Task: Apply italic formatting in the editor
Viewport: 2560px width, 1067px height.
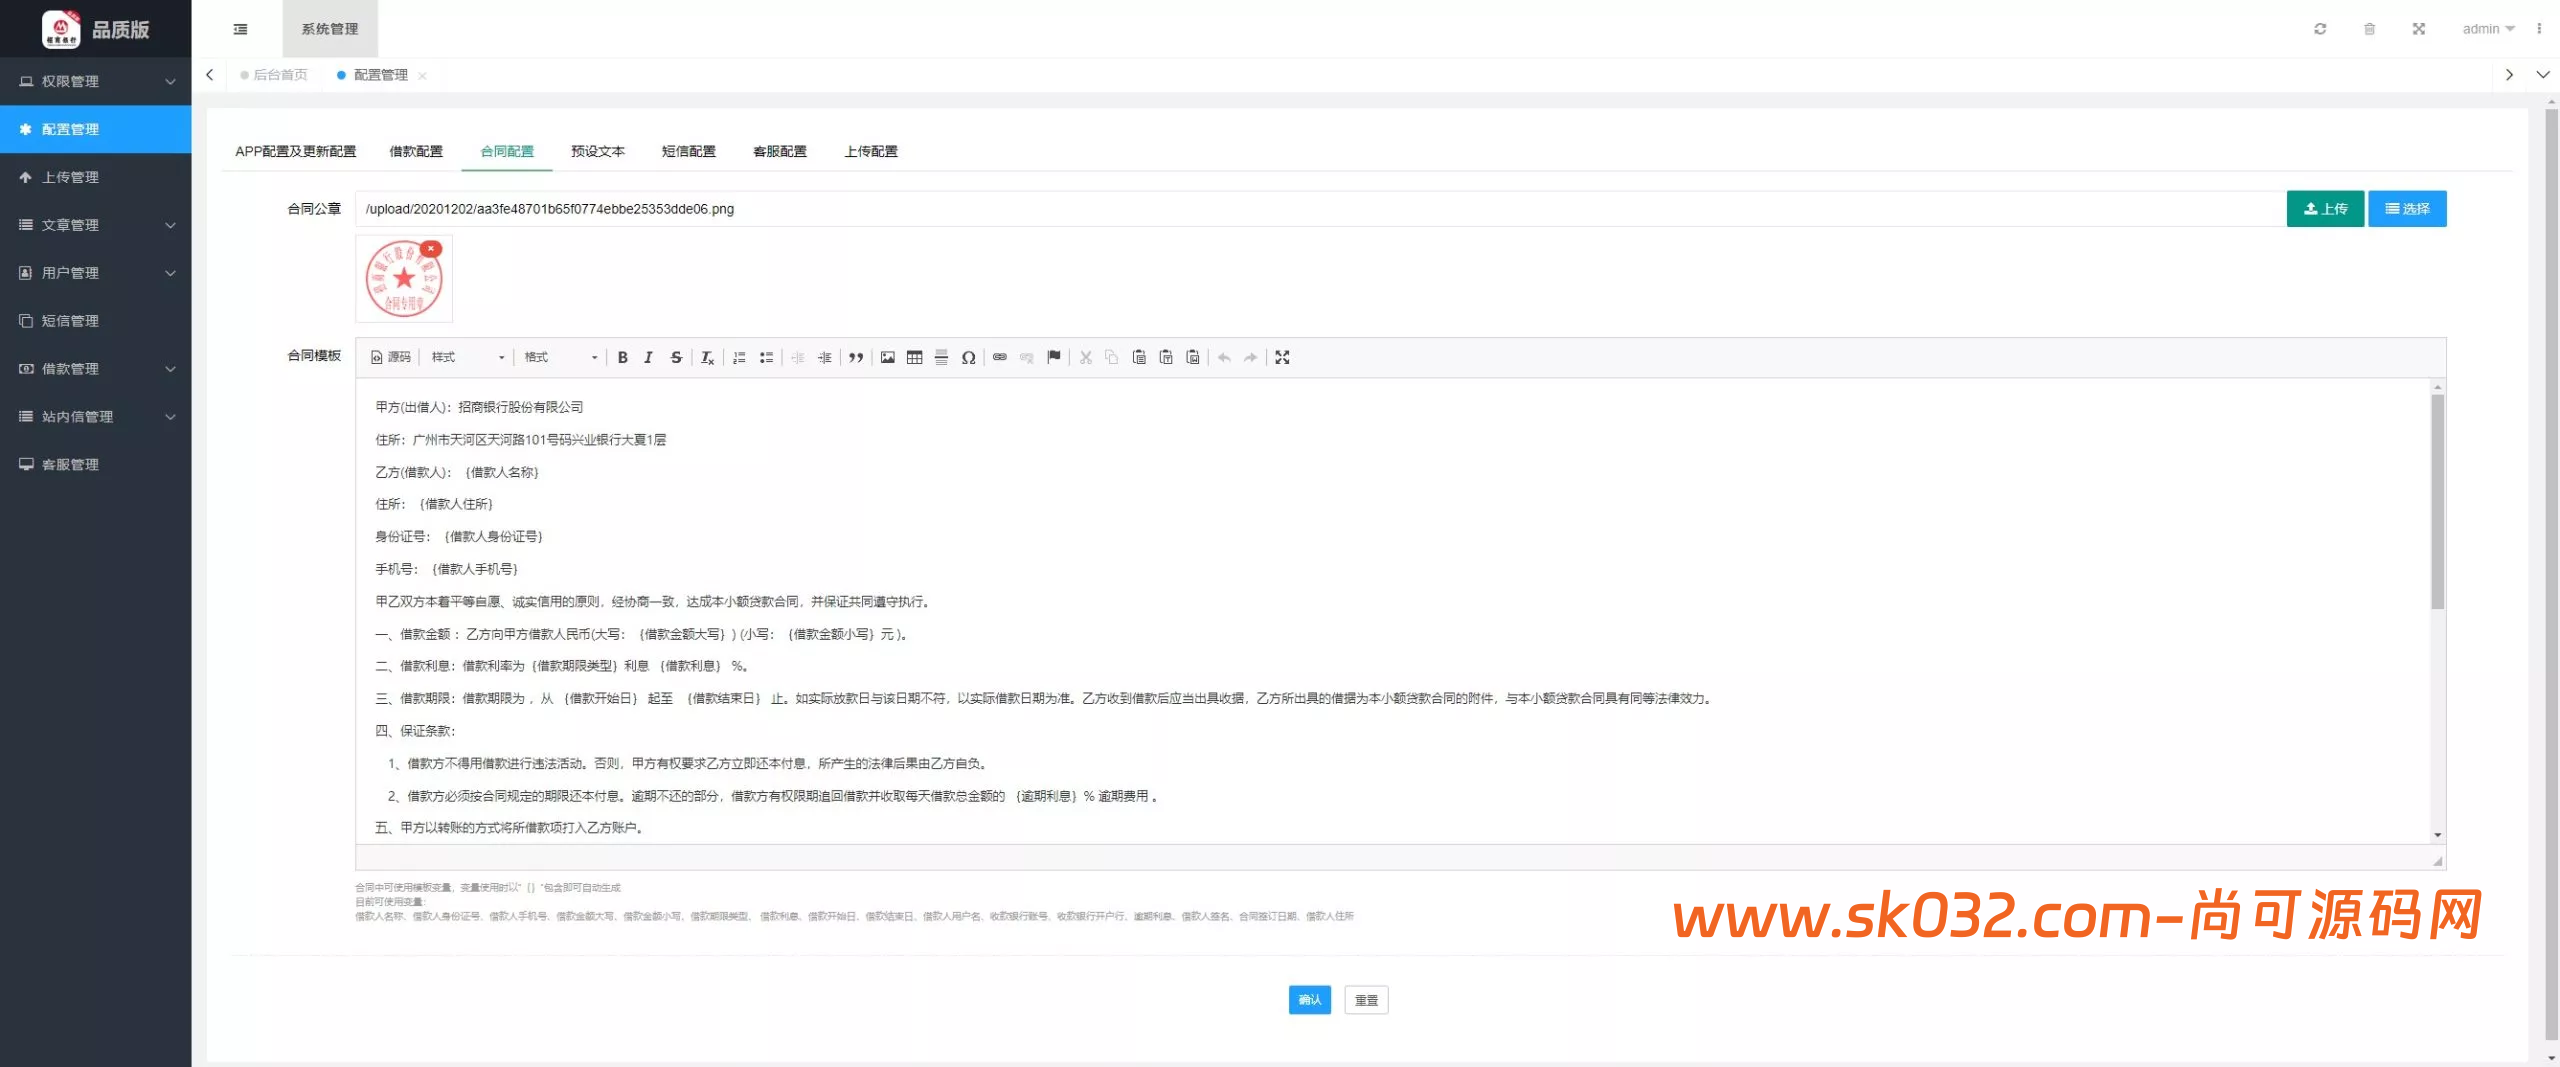Action: point(648,357)
